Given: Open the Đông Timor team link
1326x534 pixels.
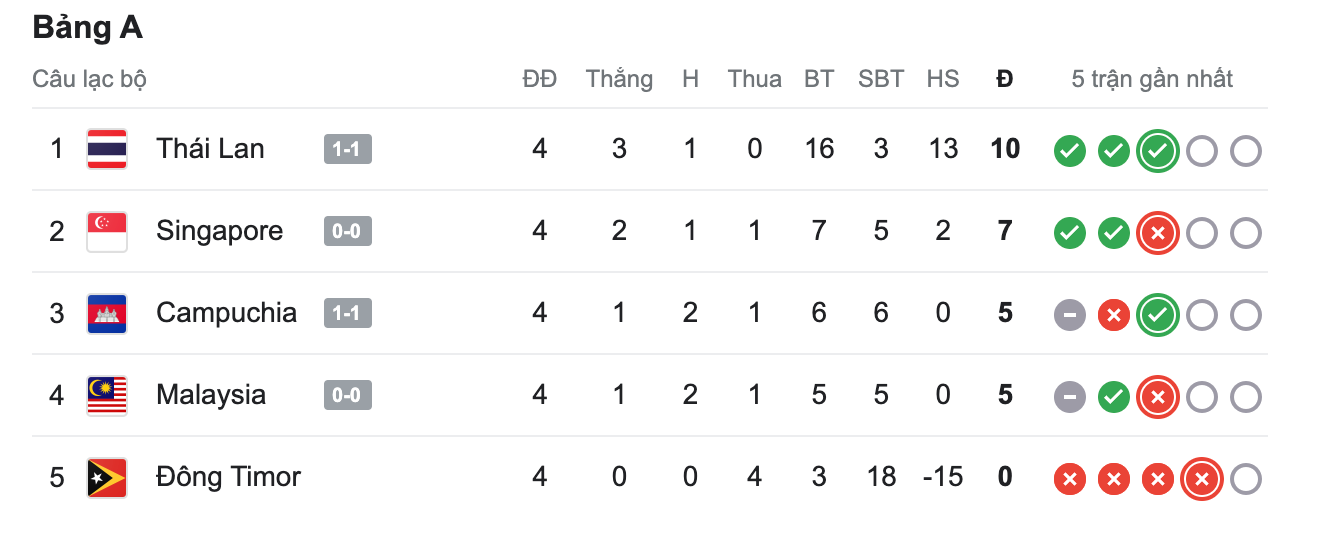Looking at the screenshot, I should (228, 477).
